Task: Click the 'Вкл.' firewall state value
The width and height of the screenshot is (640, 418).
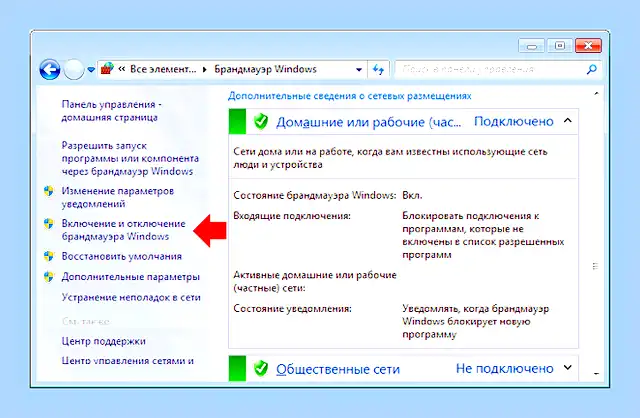Action: (x=412, y=195)
